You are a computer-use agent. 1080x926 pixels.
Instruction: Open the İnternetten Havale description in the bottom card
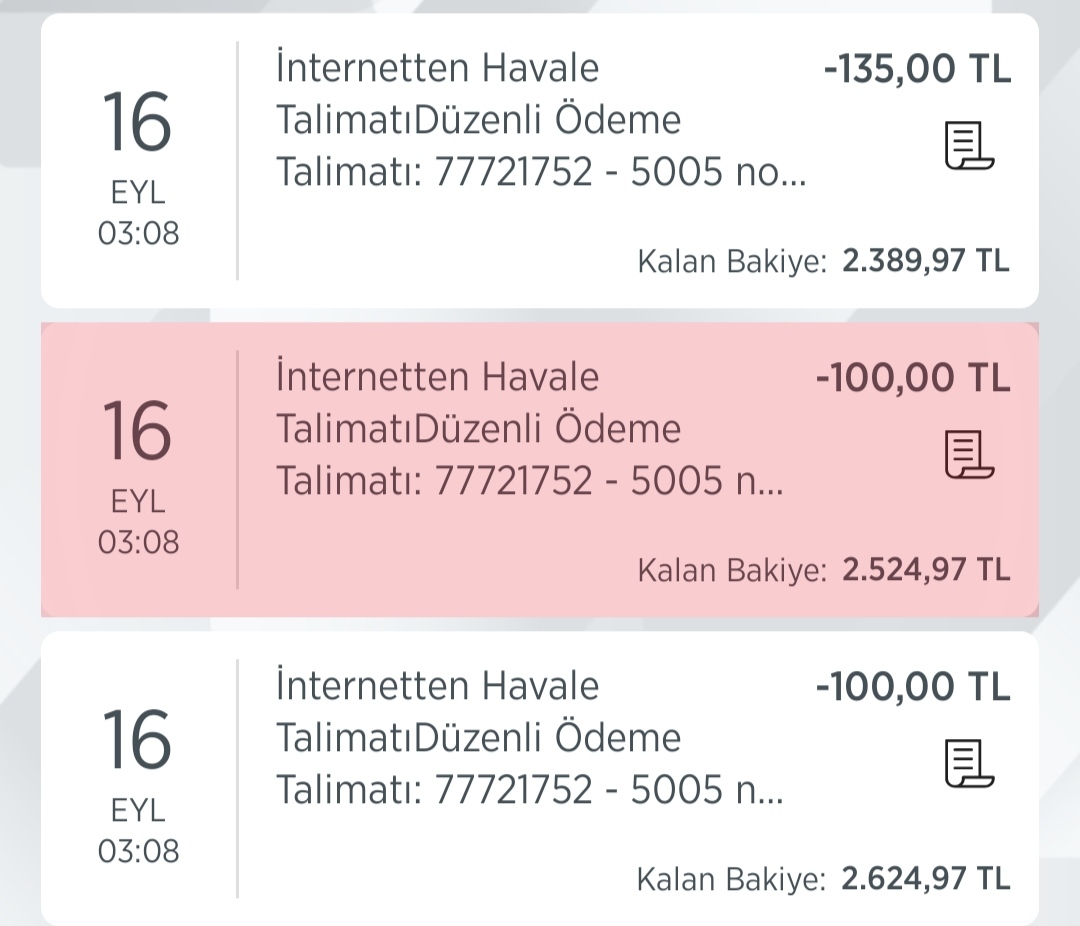pos(530,737)
